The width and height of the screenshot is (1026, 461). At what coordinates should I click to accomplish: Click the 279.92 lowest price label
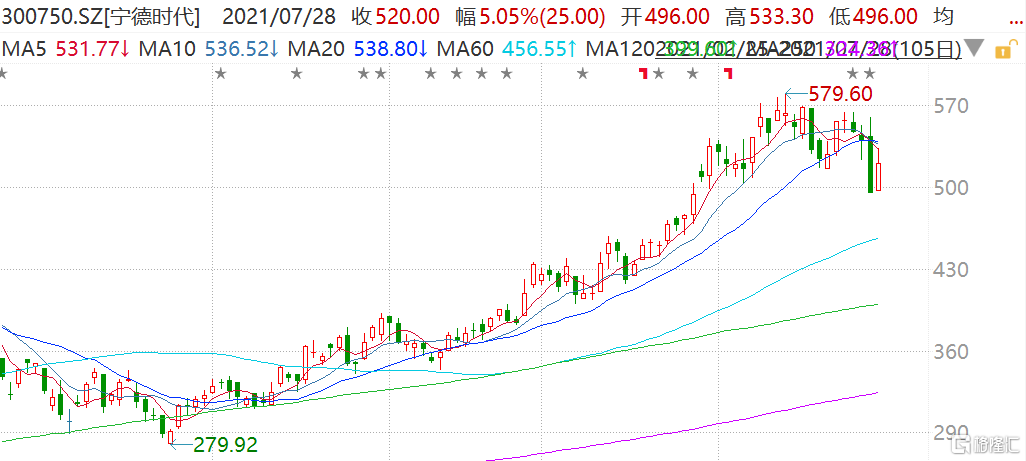tap(226, 445)
